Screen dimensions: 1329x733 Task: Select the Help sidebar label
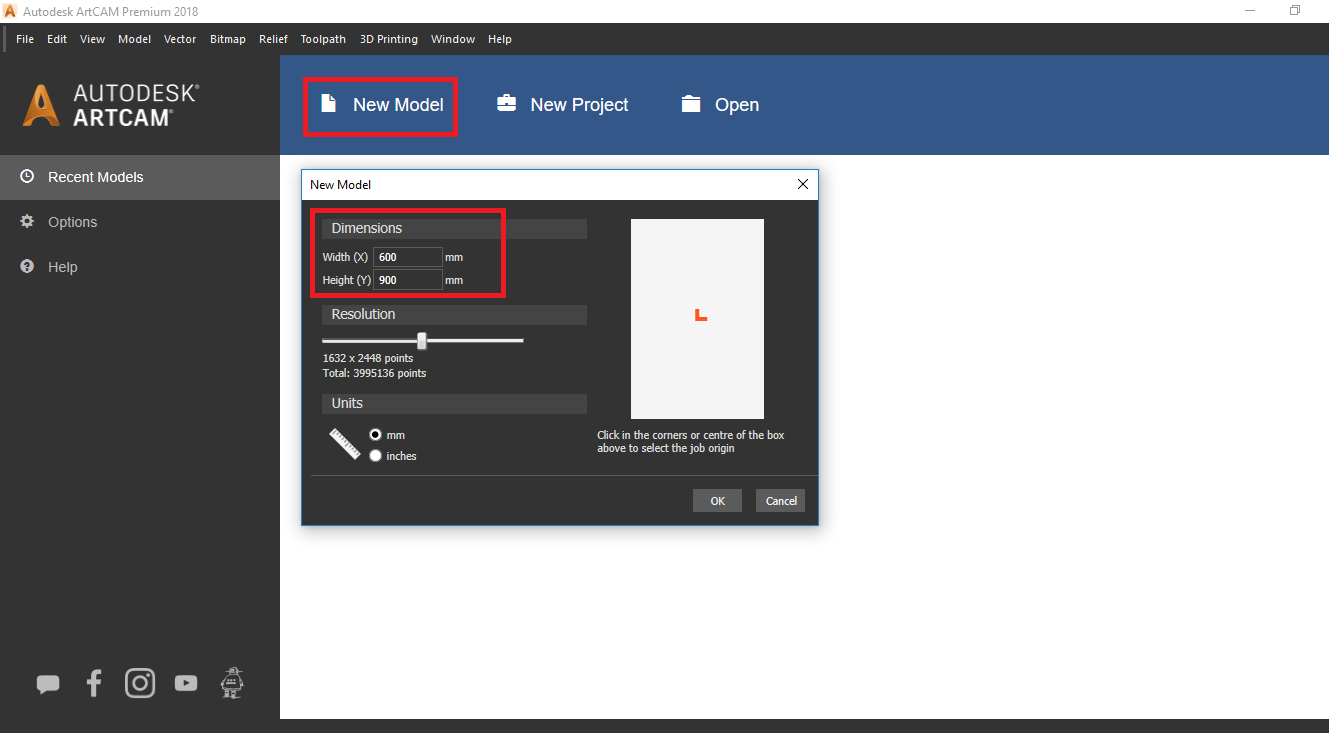click(x=63, y=267)
